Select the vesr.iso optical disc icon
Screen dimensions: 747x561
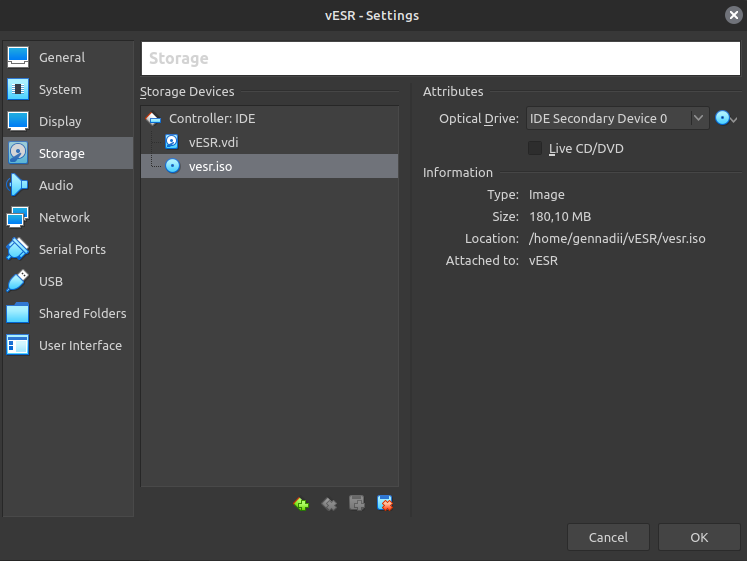[172, 166]
